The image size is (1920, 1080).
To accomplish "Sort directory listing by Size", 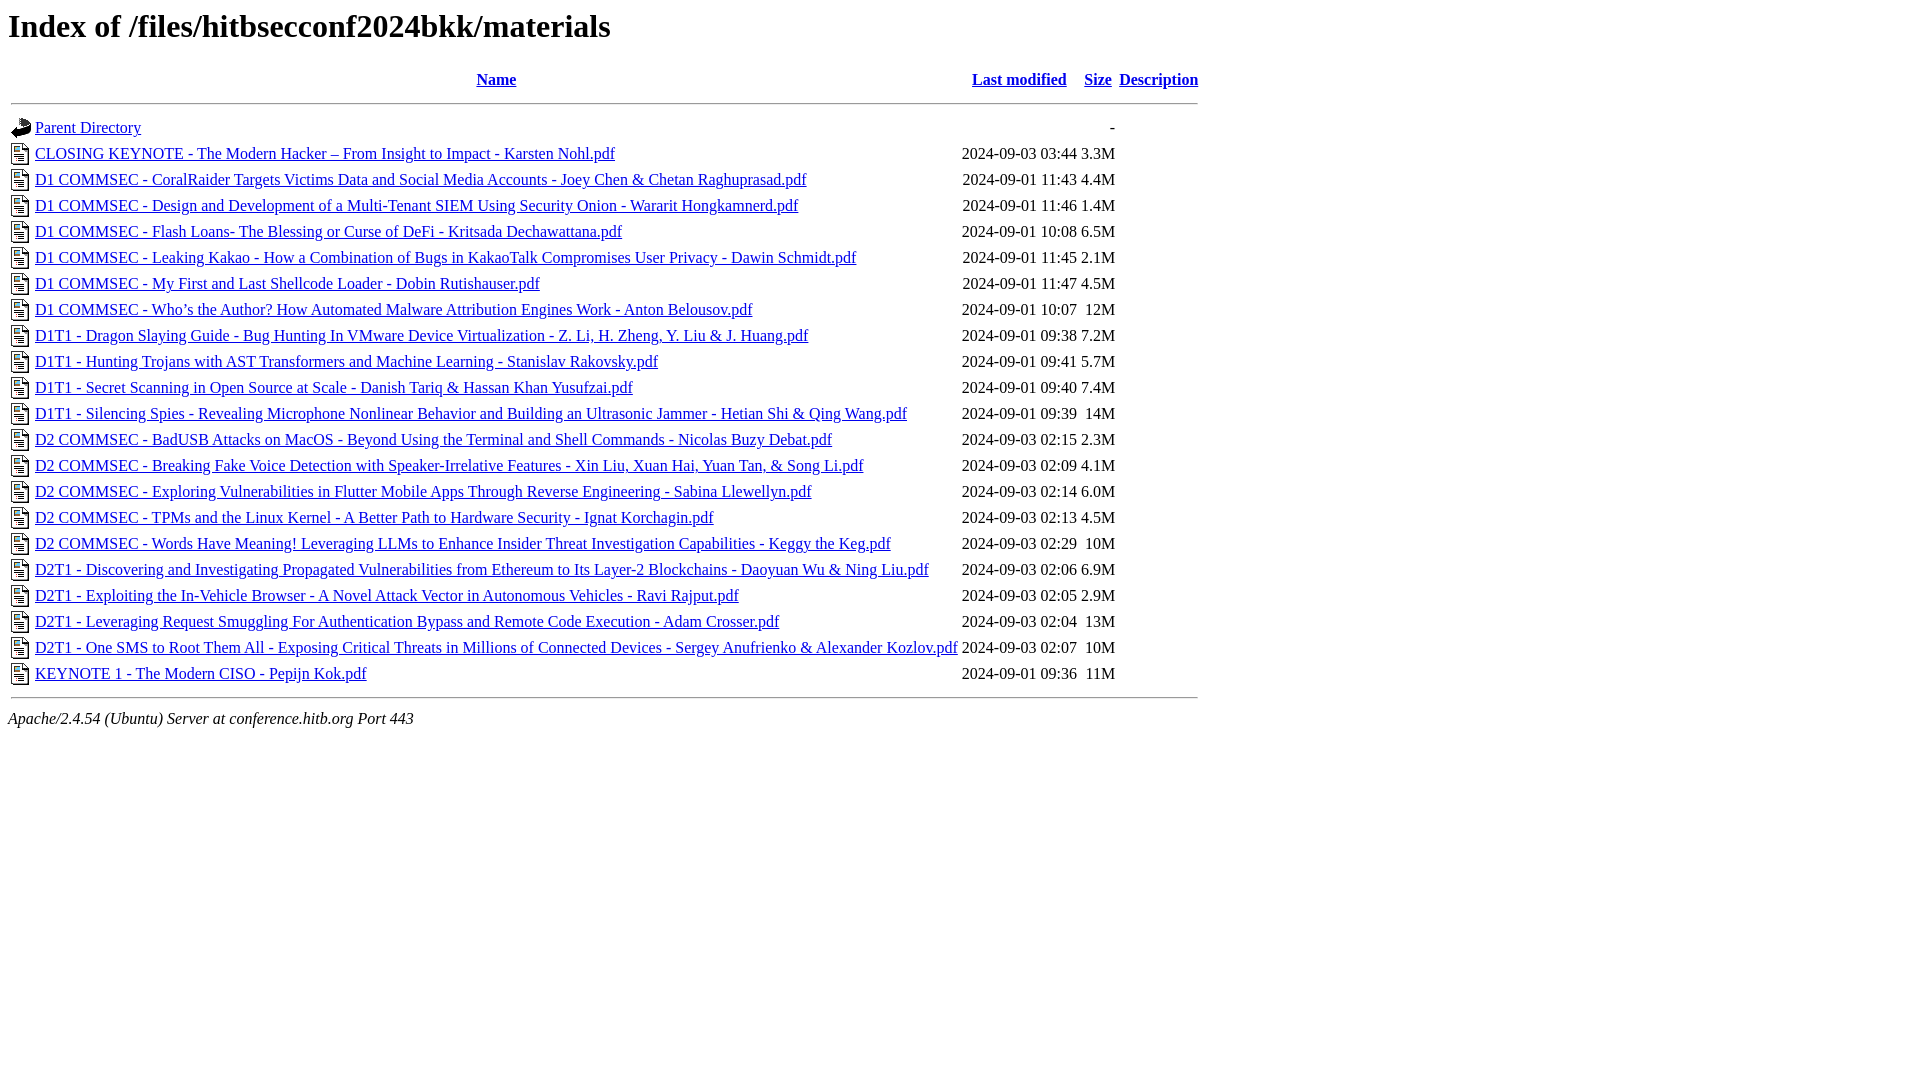I will pos(1098,79).
